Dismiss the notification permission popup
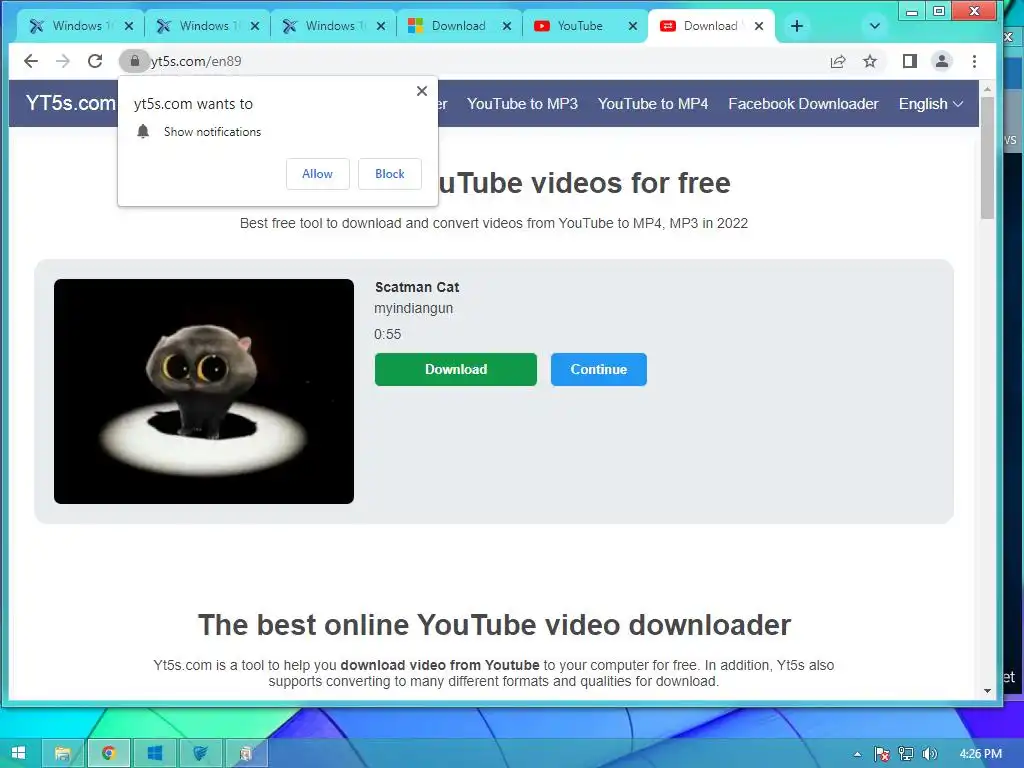 point(422,91)
